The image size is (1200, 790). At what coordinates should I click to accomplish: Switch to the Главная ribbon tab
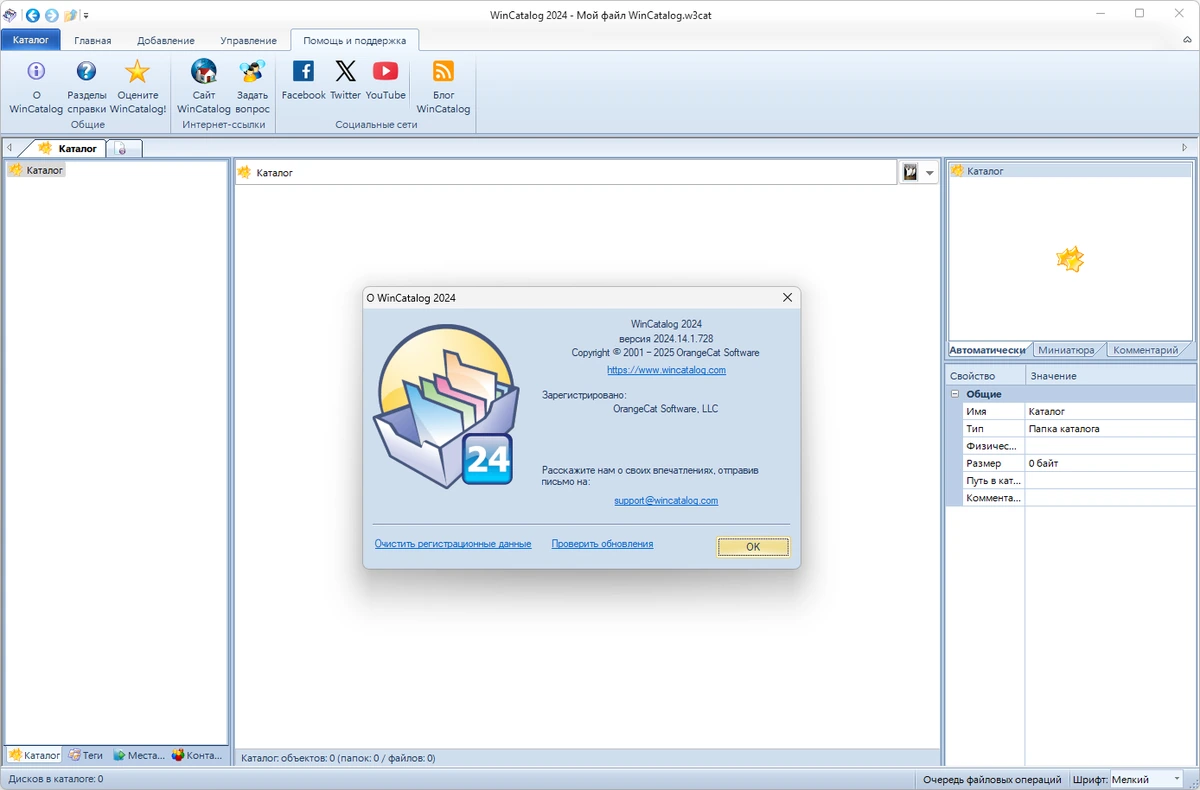[x=93, y=41]
